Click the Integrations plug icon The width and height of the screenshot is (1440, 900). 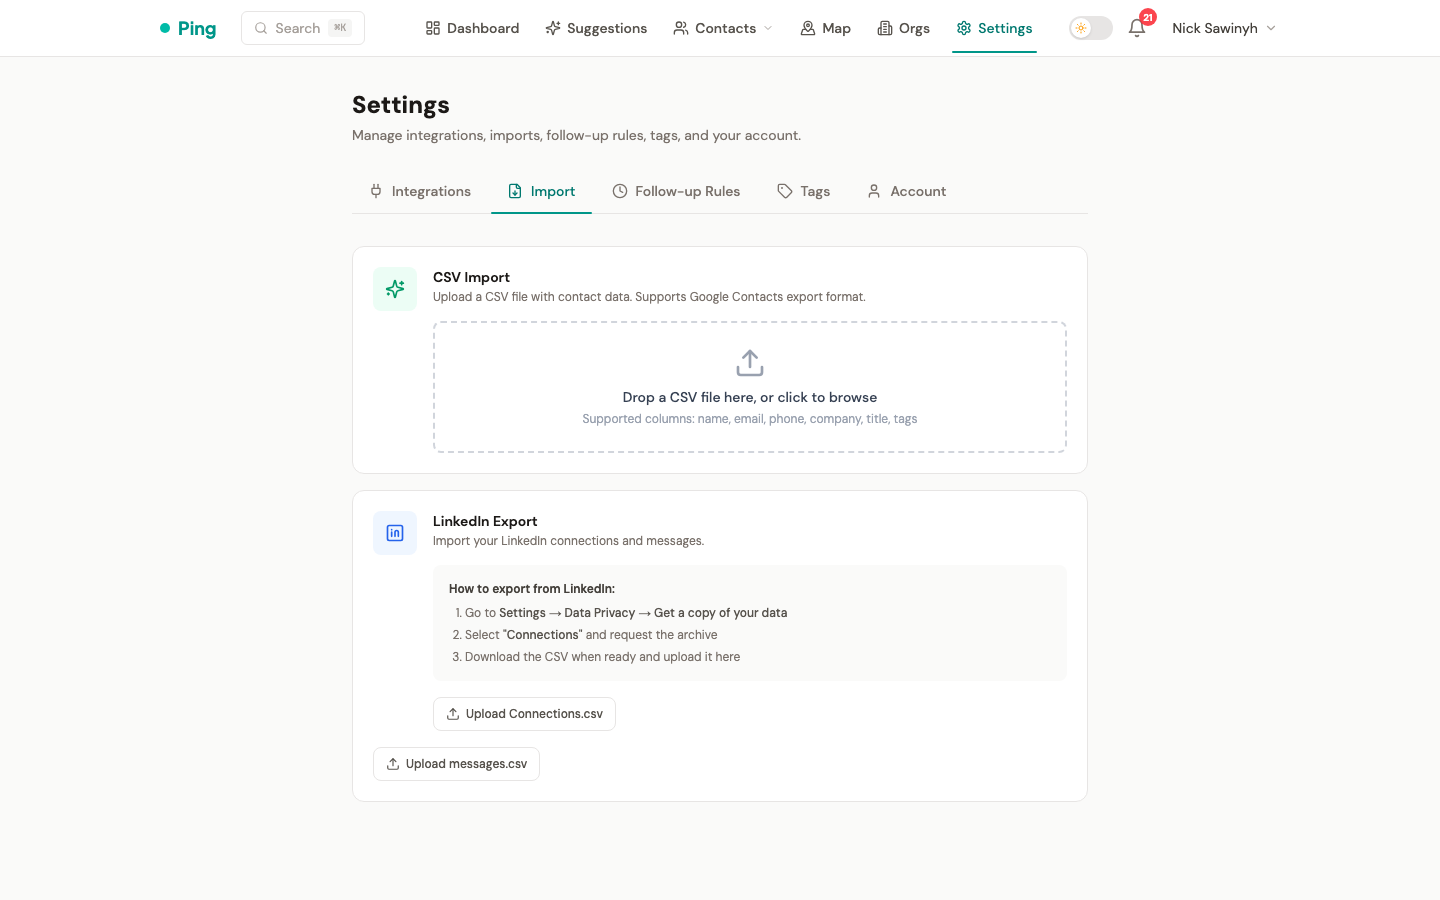(x=376, y=191)
